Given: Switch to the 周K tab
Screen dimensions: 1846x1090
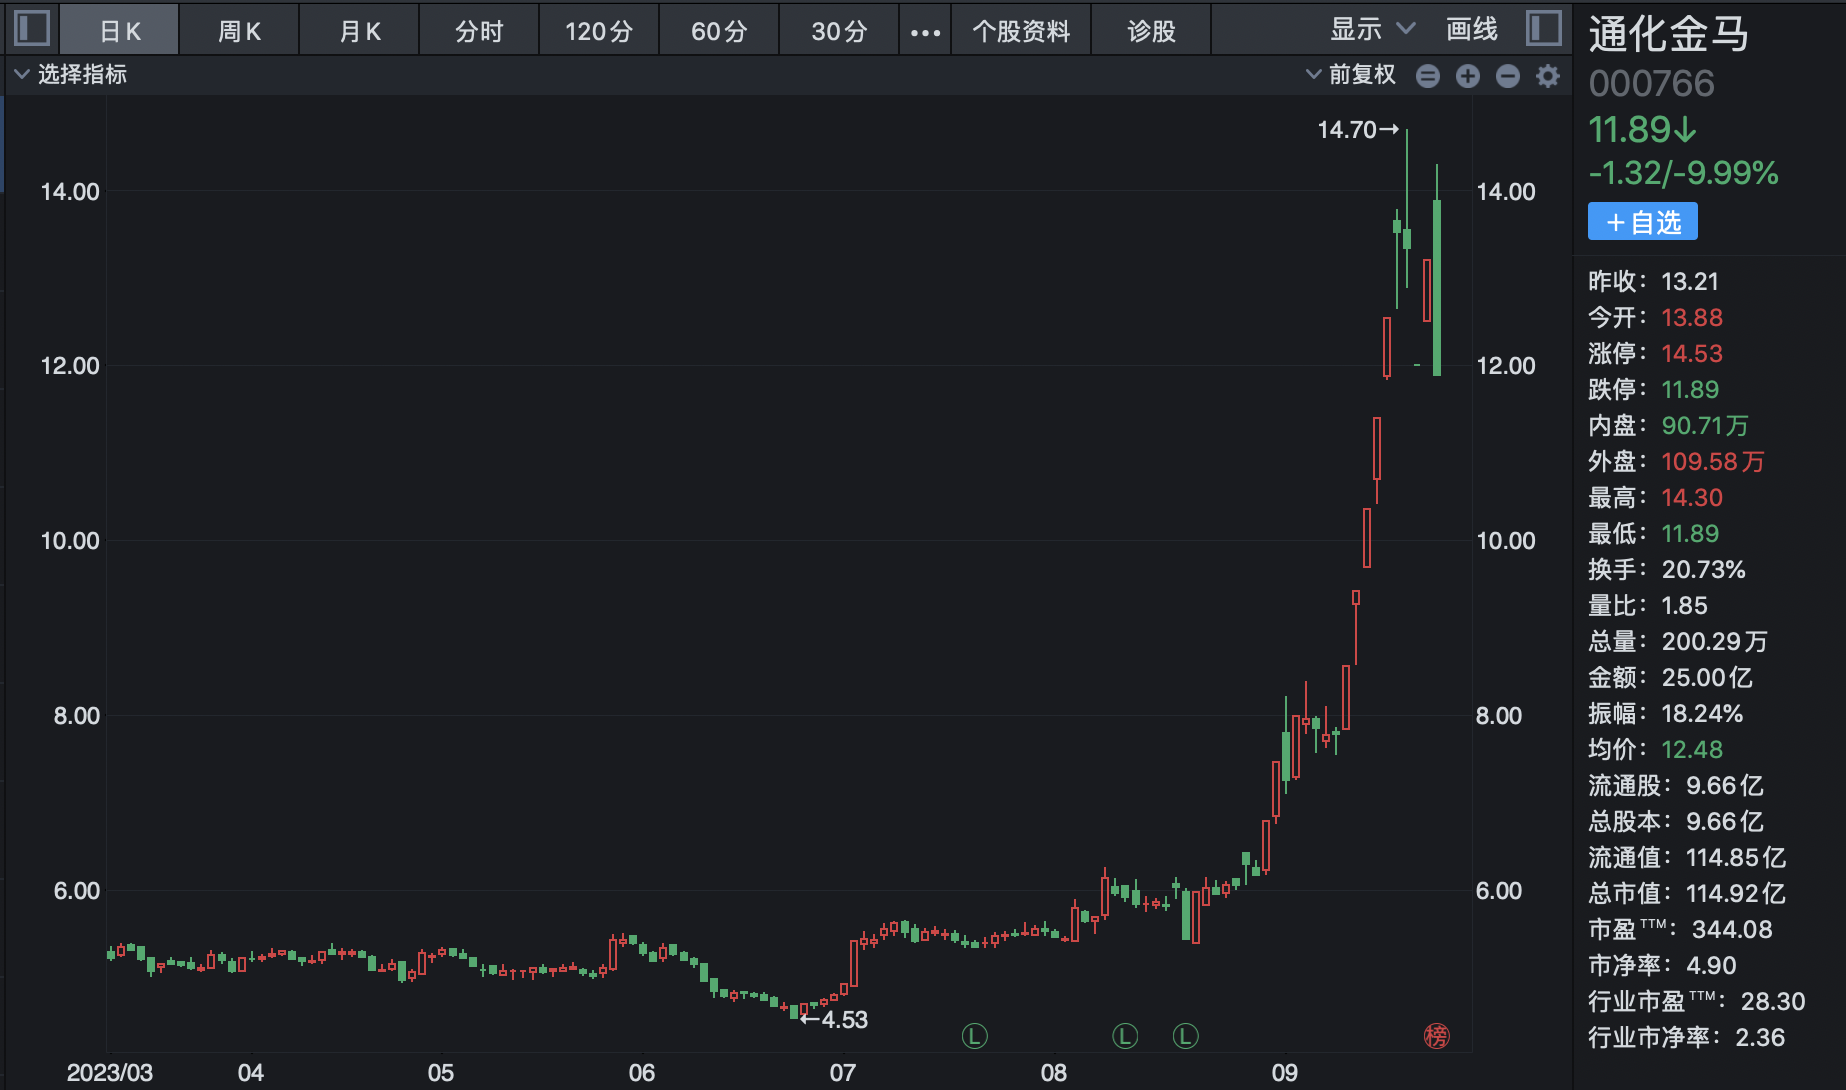Looking at the screenshot, I should 240,30.
